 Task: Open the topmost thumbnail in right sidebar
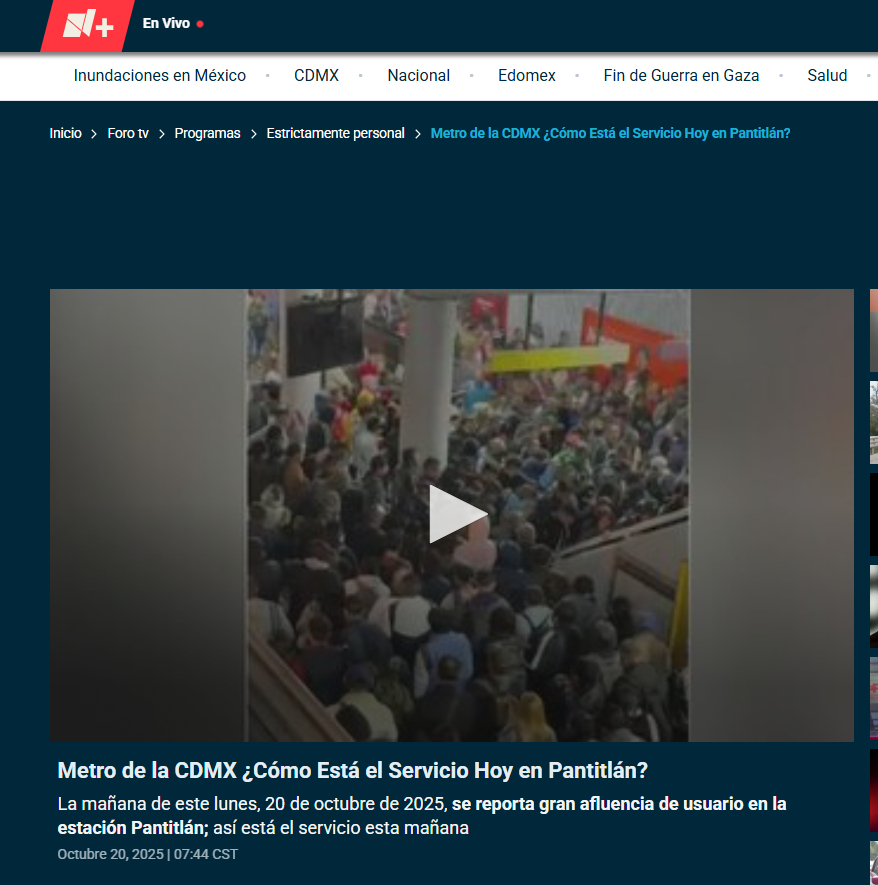873,331
